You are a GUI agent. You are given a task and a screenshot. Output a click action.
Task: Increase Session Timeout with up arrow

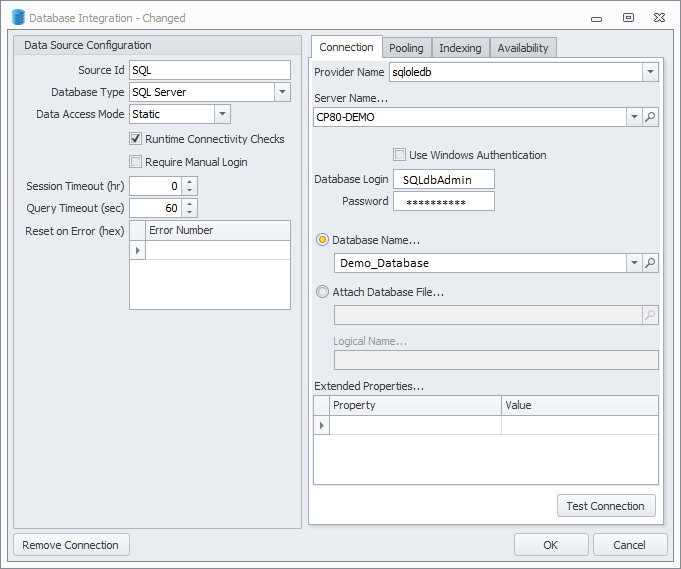click(x=189, y=182)
